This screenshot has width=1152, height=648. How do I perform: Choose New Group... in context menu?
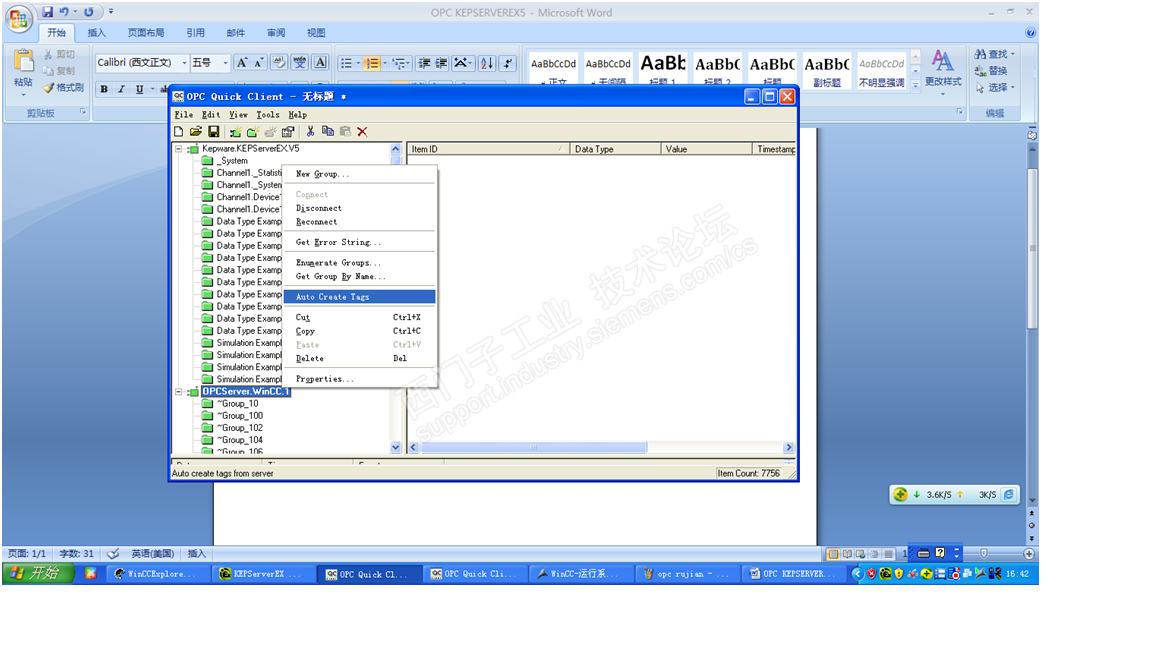(359, 174)
